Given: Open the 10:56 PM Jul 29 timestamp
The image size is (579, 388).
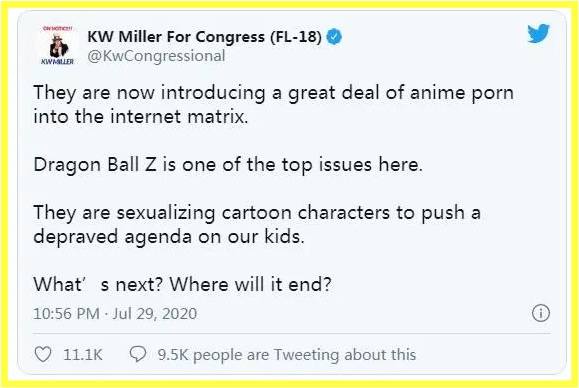Looking at the screenshot, I should (x=115, y=313).
